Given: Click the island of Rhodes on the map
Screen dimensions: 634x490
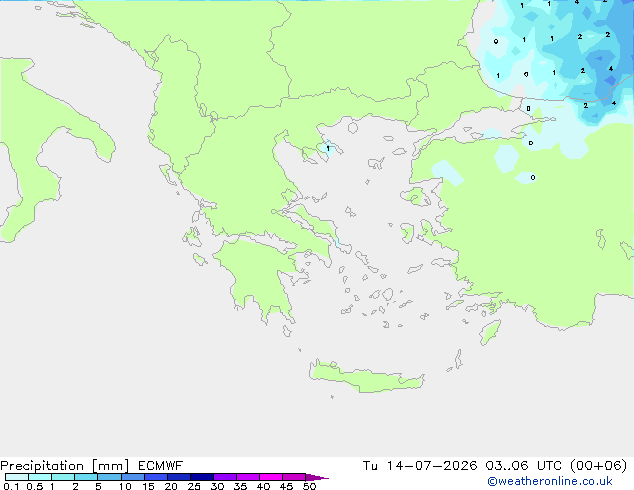Looking at the screenshot, I should click(x=490, y=332).
